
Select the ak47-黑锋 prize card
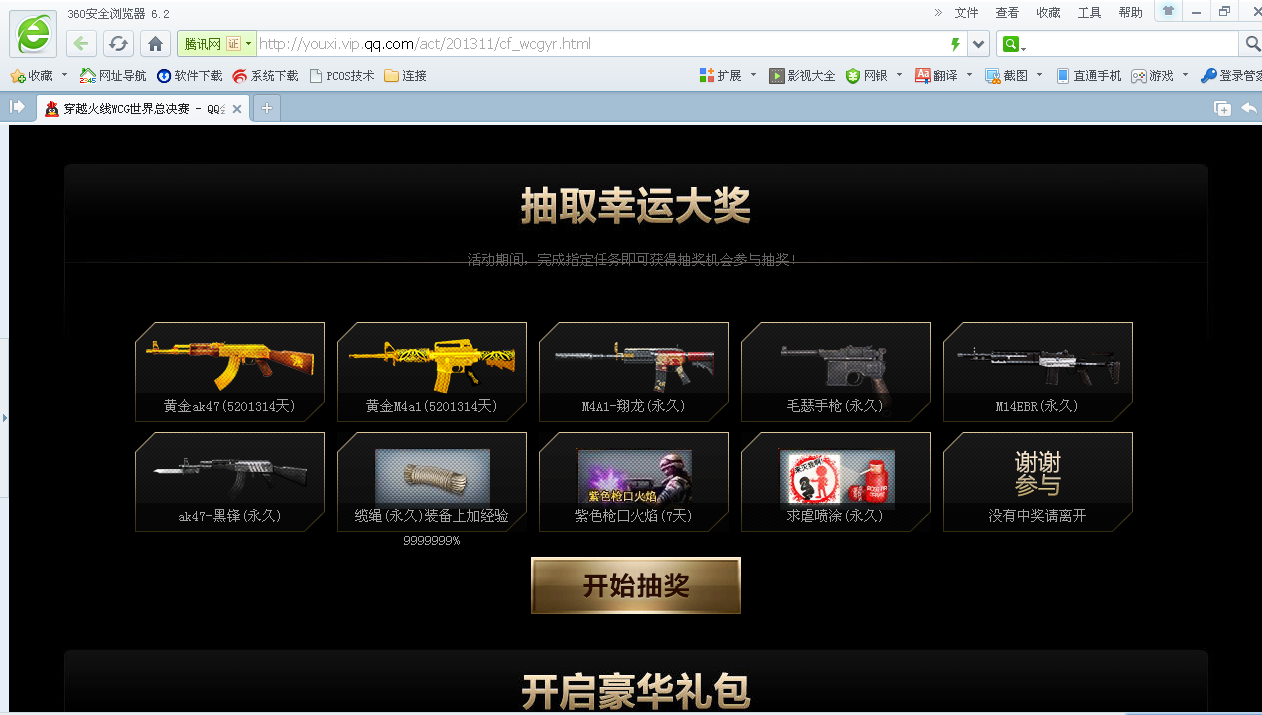(230, 481)
